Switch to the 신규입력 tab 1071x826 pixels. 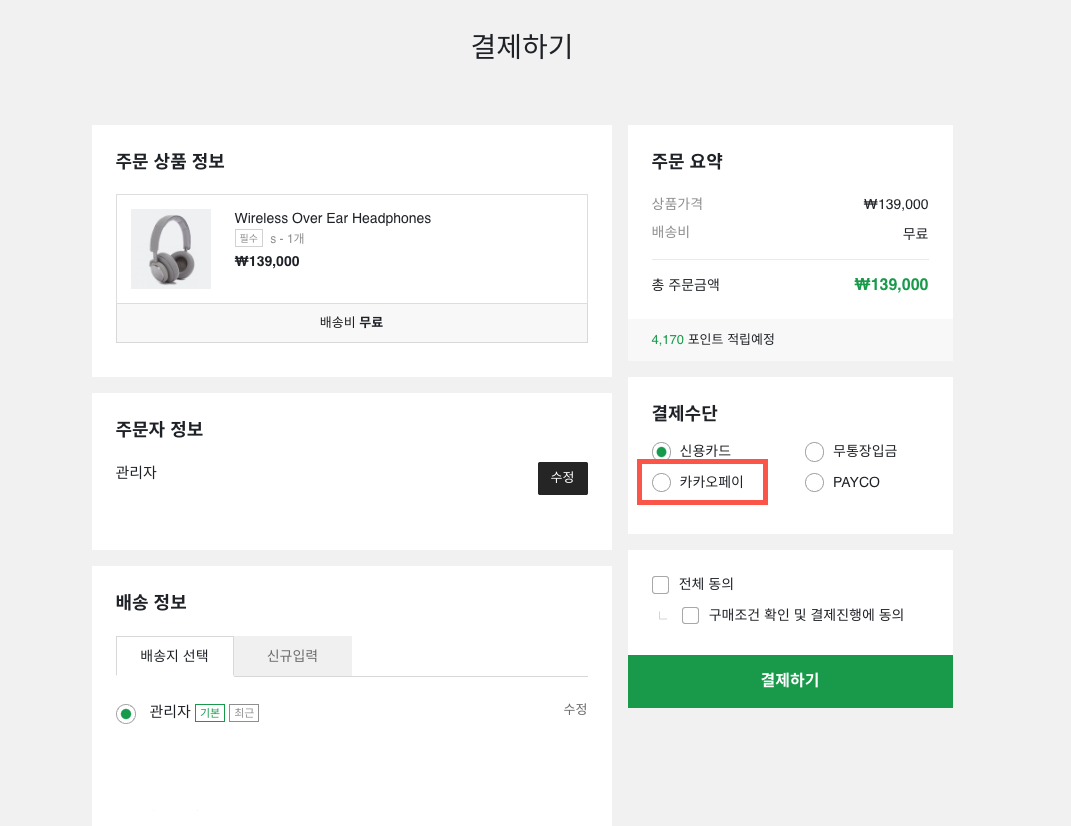coord(292,656)
